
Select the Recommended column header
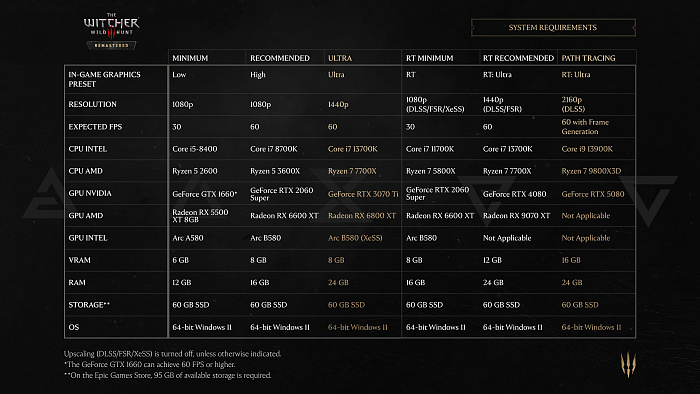[x=280, y=58]
